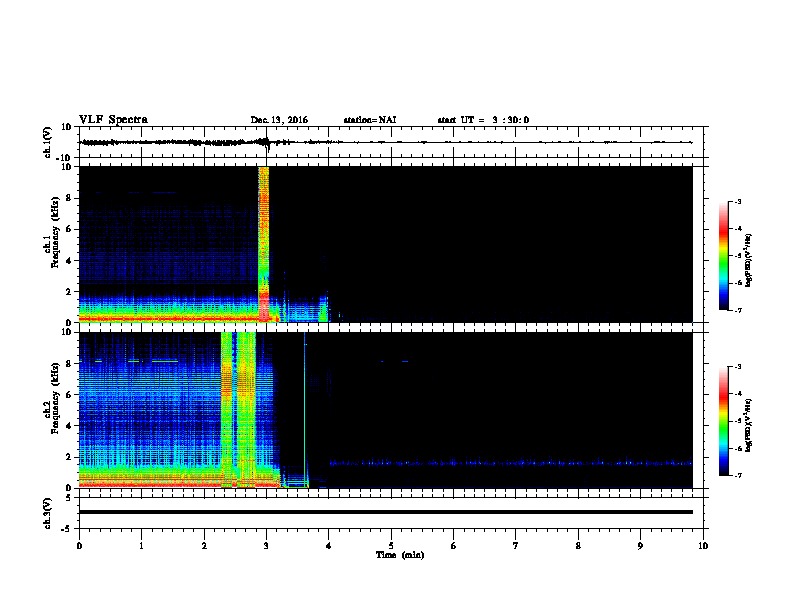792x612 pixels.
Task: Click the log(PSD) label beside ch.1 colorbar
Action: [x=748, y=260]
